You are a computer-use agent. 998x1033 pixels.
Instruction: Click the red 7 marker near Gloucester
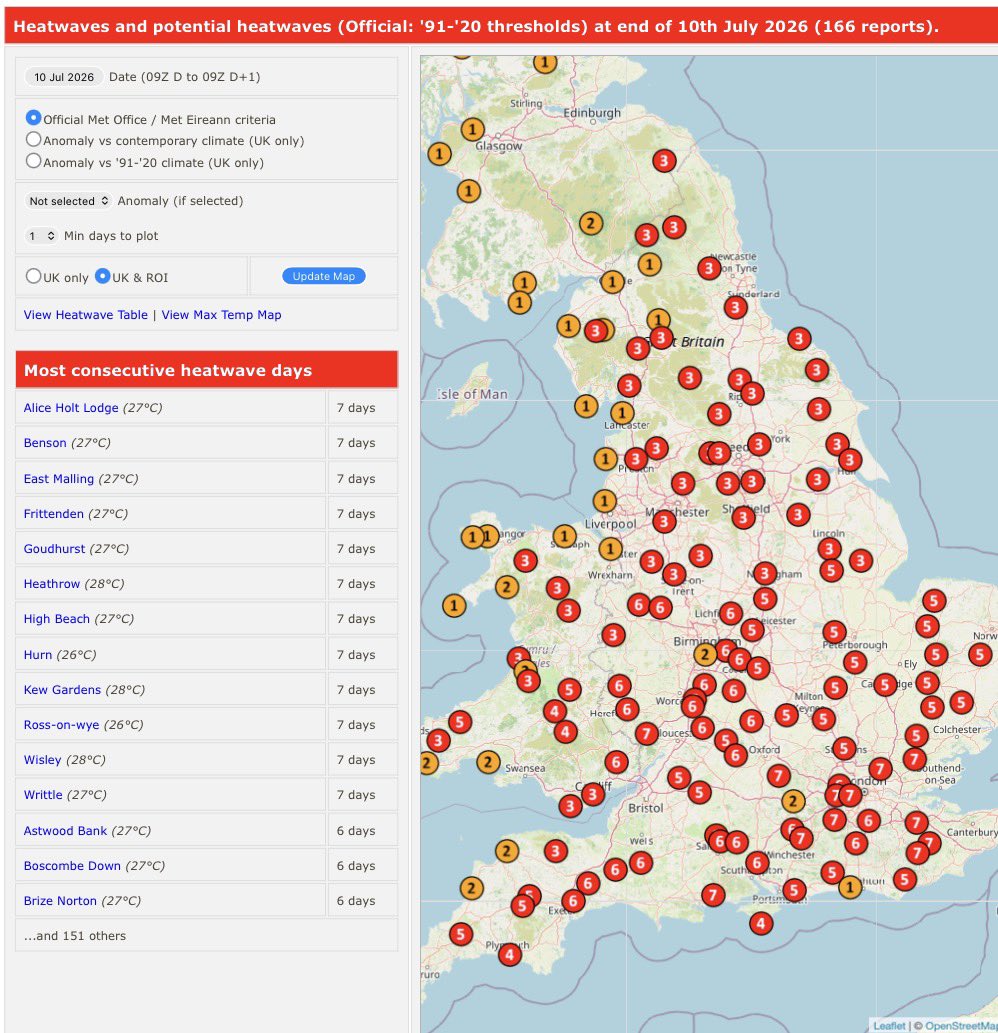click(646, 733)
